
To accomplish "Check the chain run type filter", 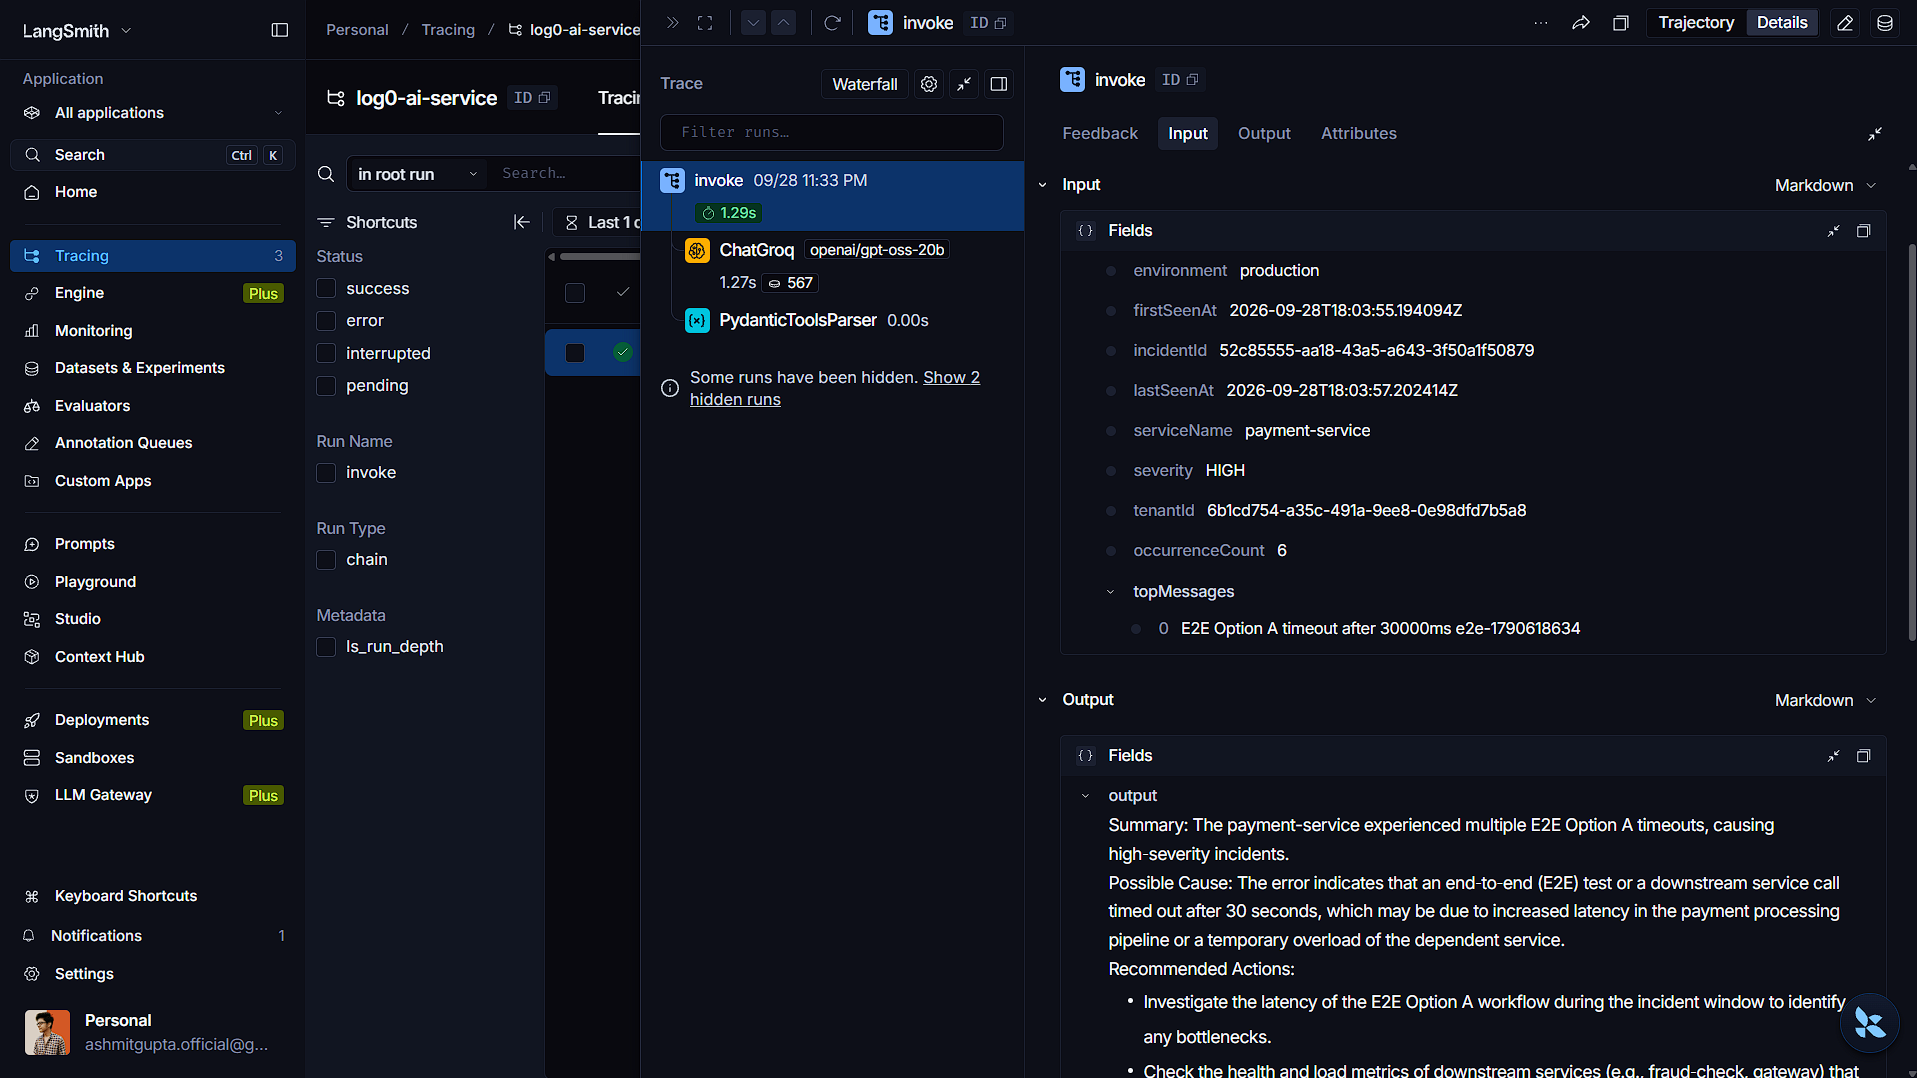I will 326,560.
